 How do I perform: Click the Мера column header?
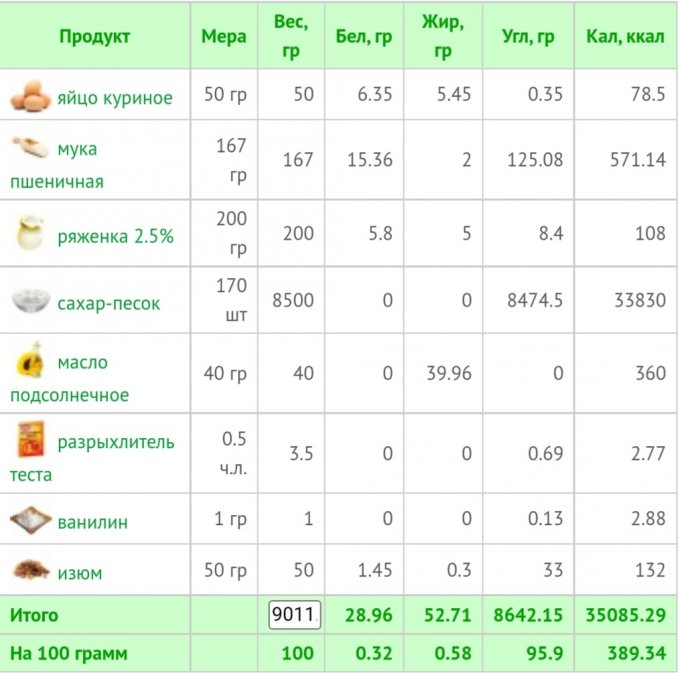tap(223, 37)
